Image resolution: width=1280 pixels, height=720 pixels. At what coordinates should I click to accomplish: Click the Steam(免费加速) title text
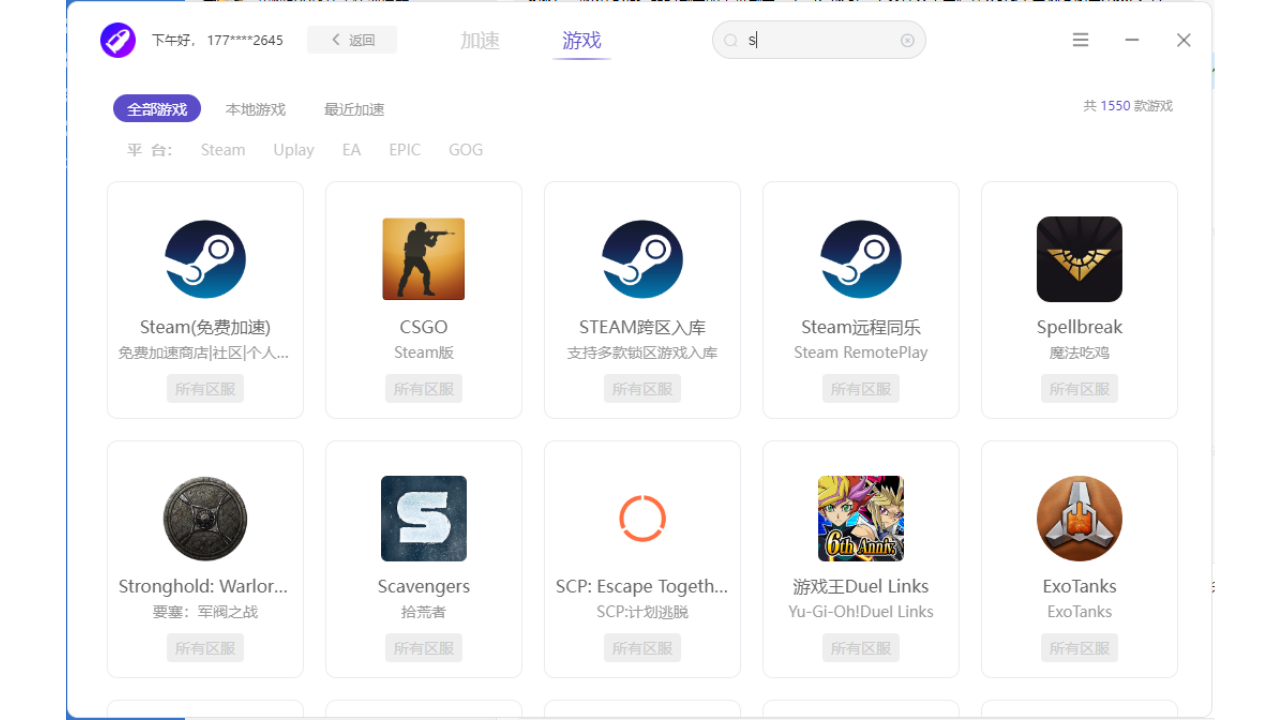click(x=205, y=327)
